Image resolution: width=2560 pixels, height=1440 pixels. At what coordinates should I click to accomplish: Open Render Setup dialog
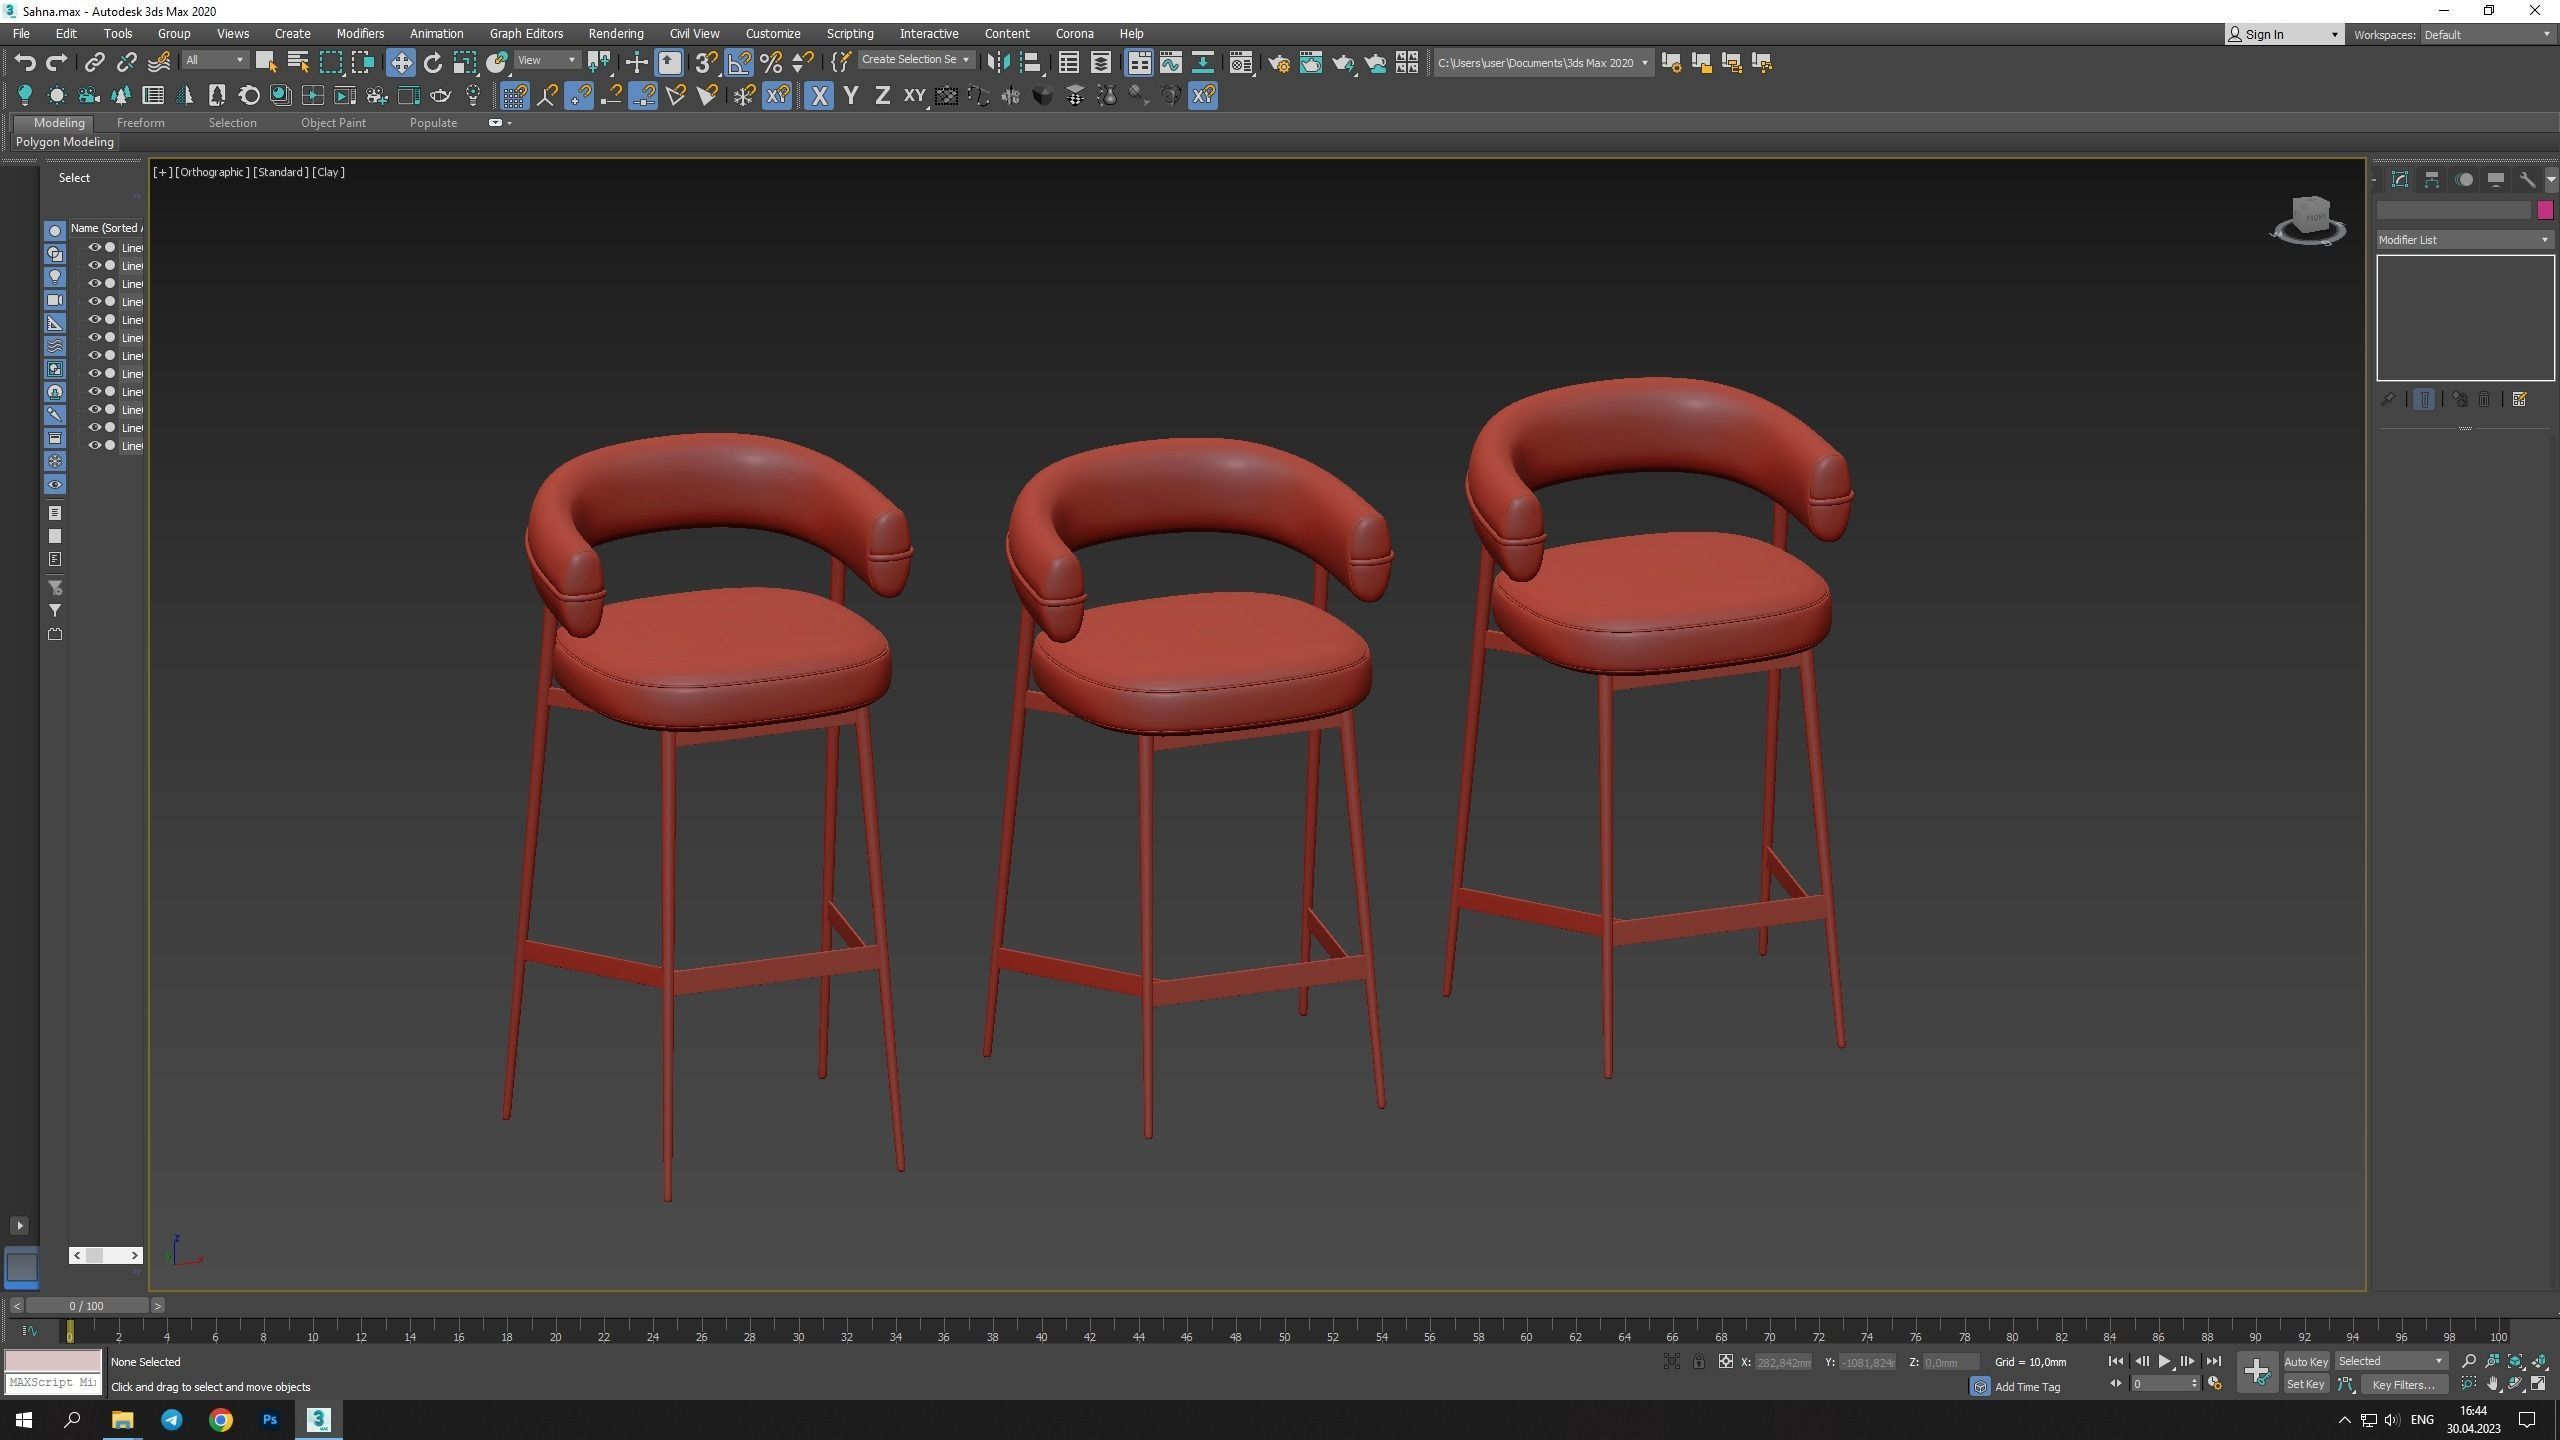pos(1279,63)
